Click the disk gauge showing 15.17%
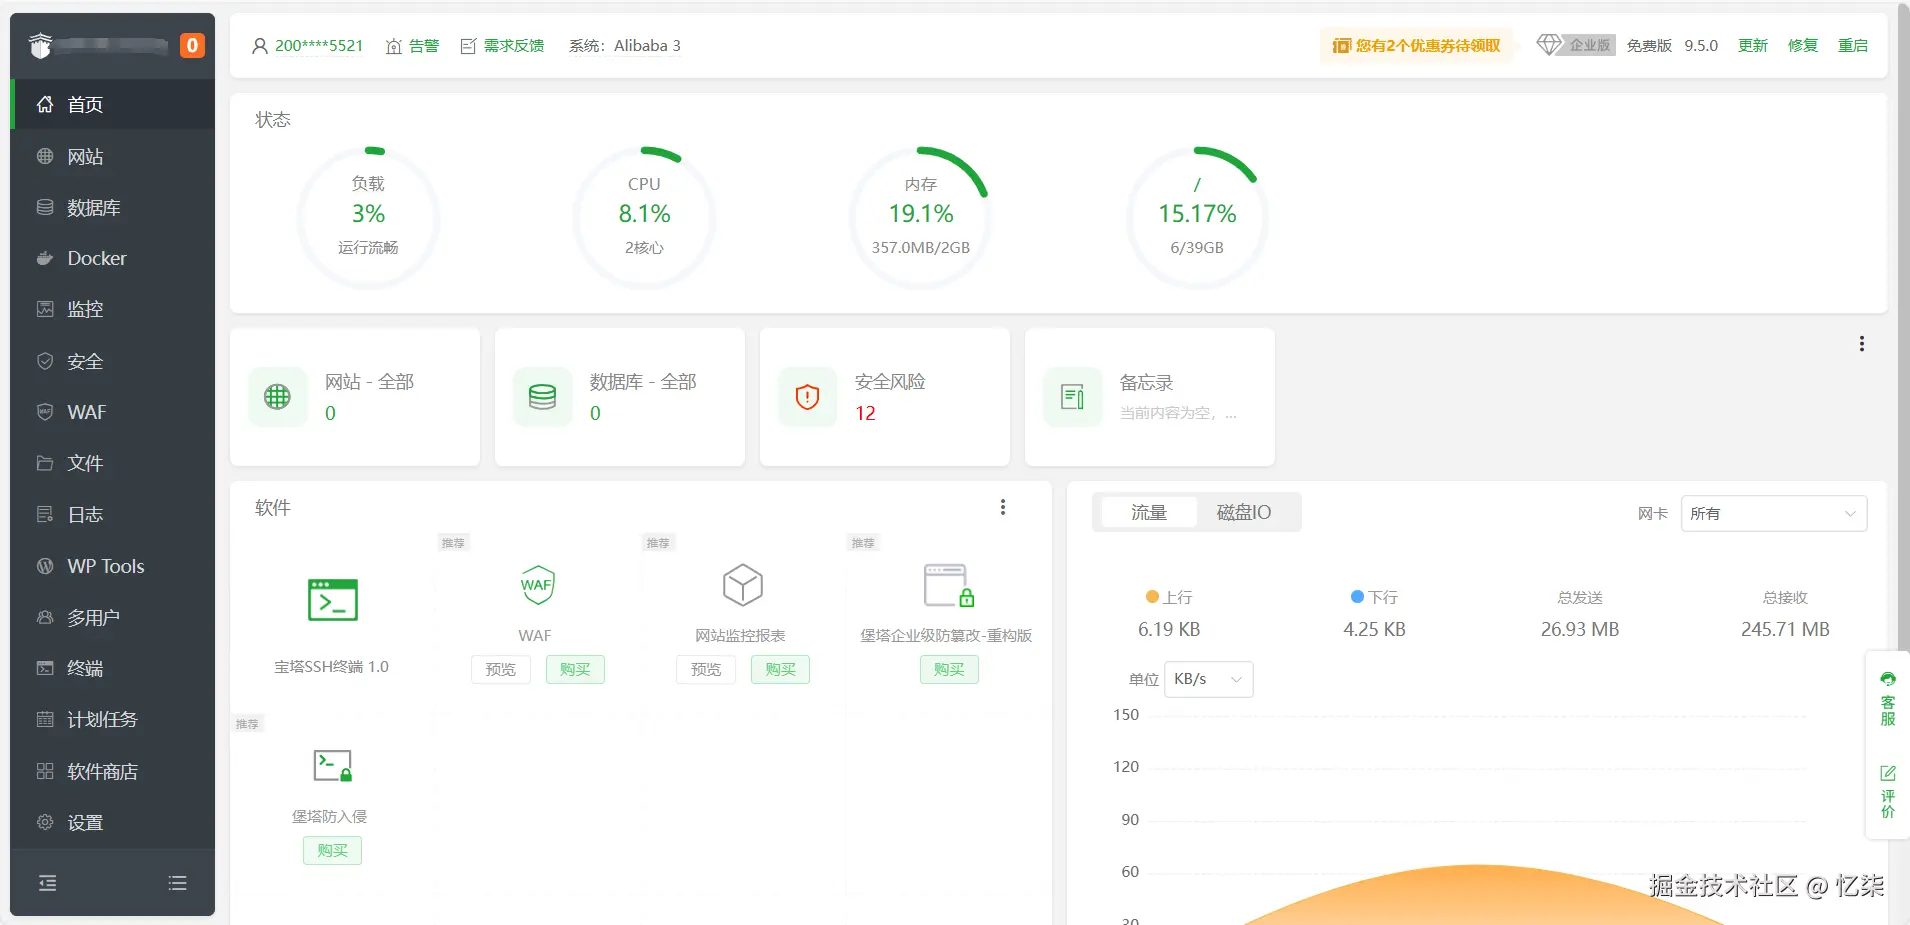The height and width of the screenshot is (925, 1910). coord(1197,217)
